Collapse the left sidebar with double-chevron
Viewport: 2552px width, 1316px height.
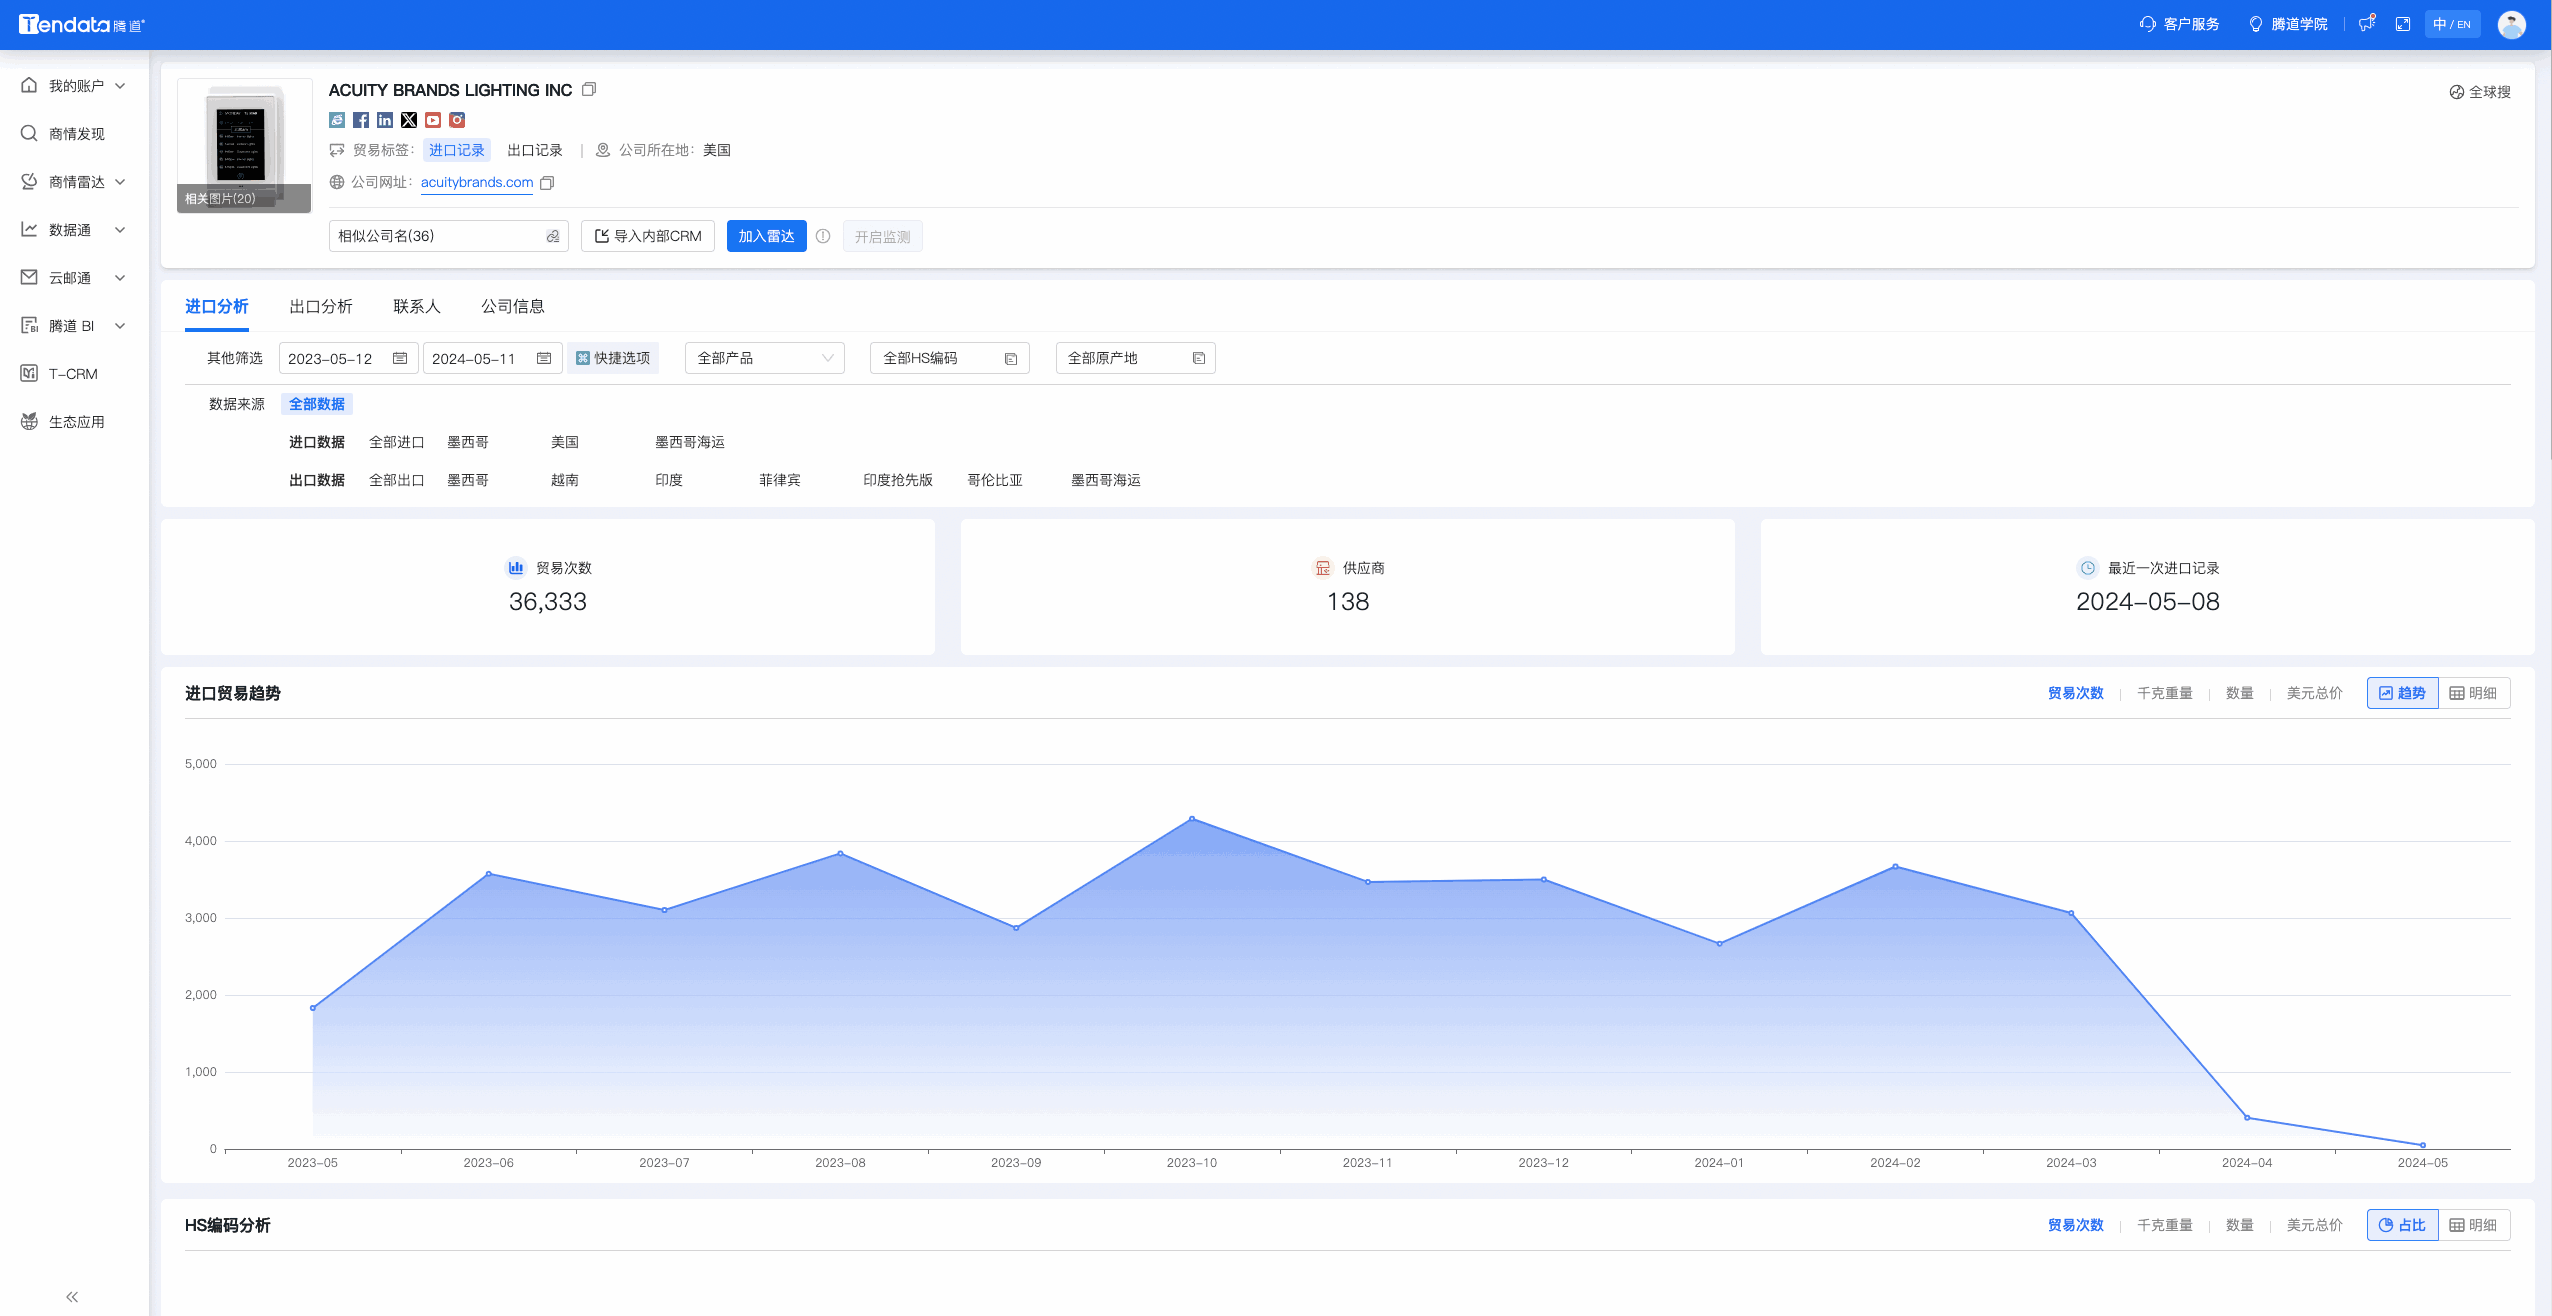pyautogui.click(x=72, y=1296)
